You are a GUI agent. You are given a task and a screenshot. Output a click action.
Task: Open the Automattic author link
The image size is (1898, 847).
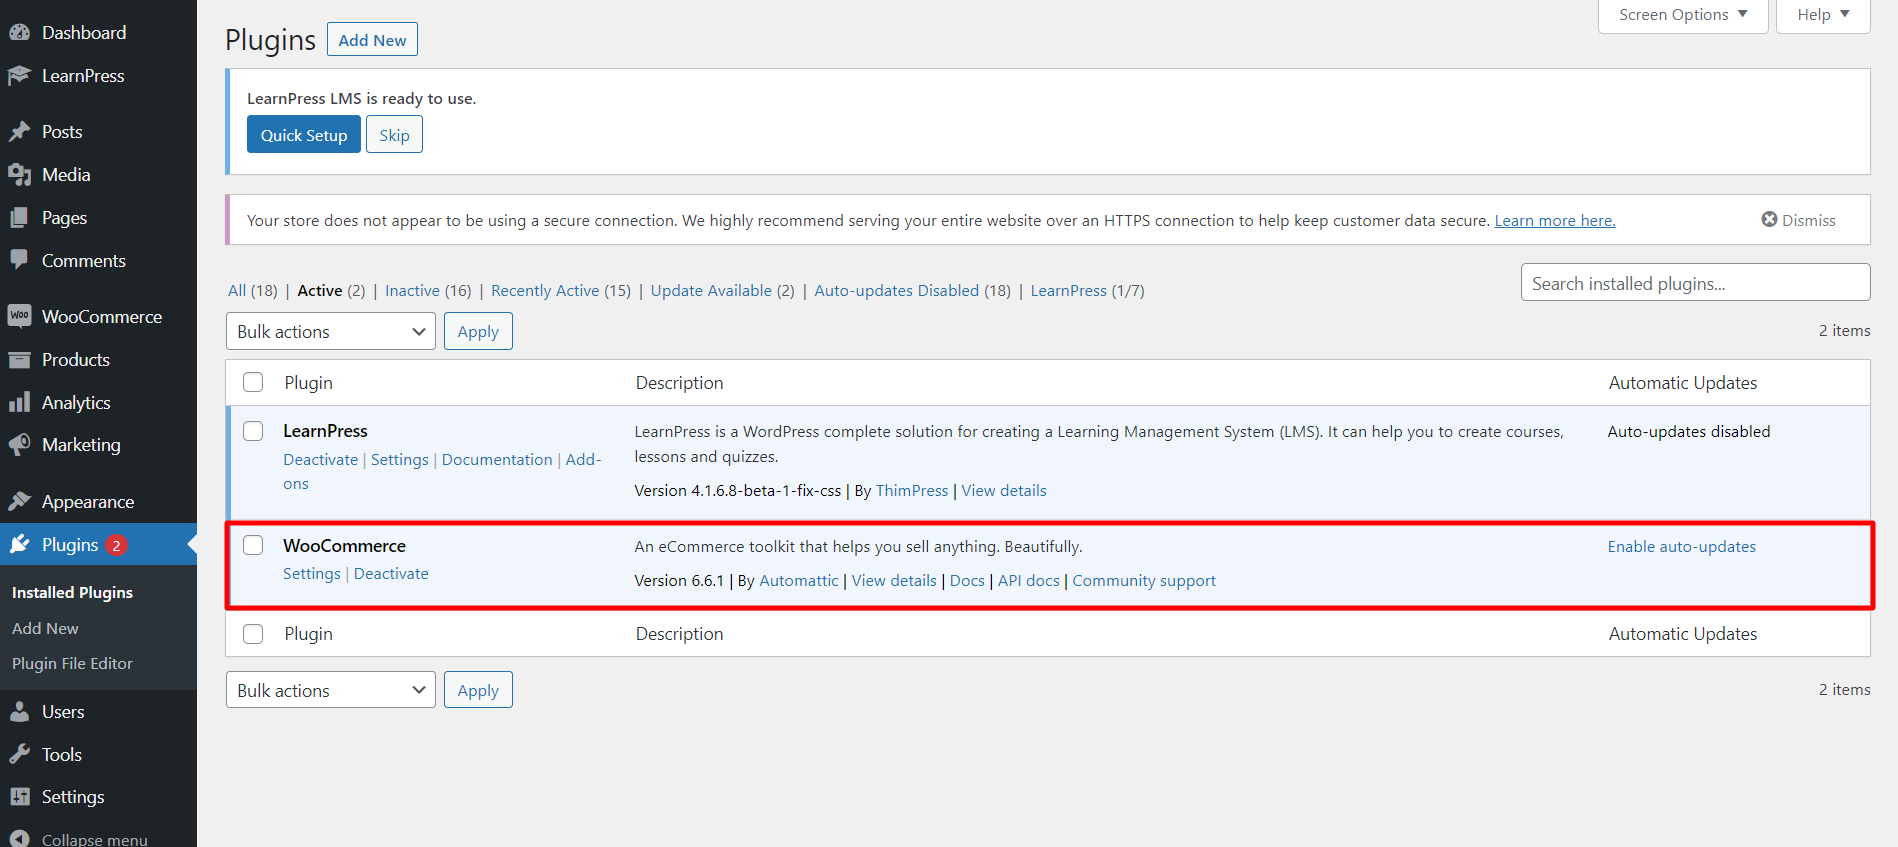799,580
